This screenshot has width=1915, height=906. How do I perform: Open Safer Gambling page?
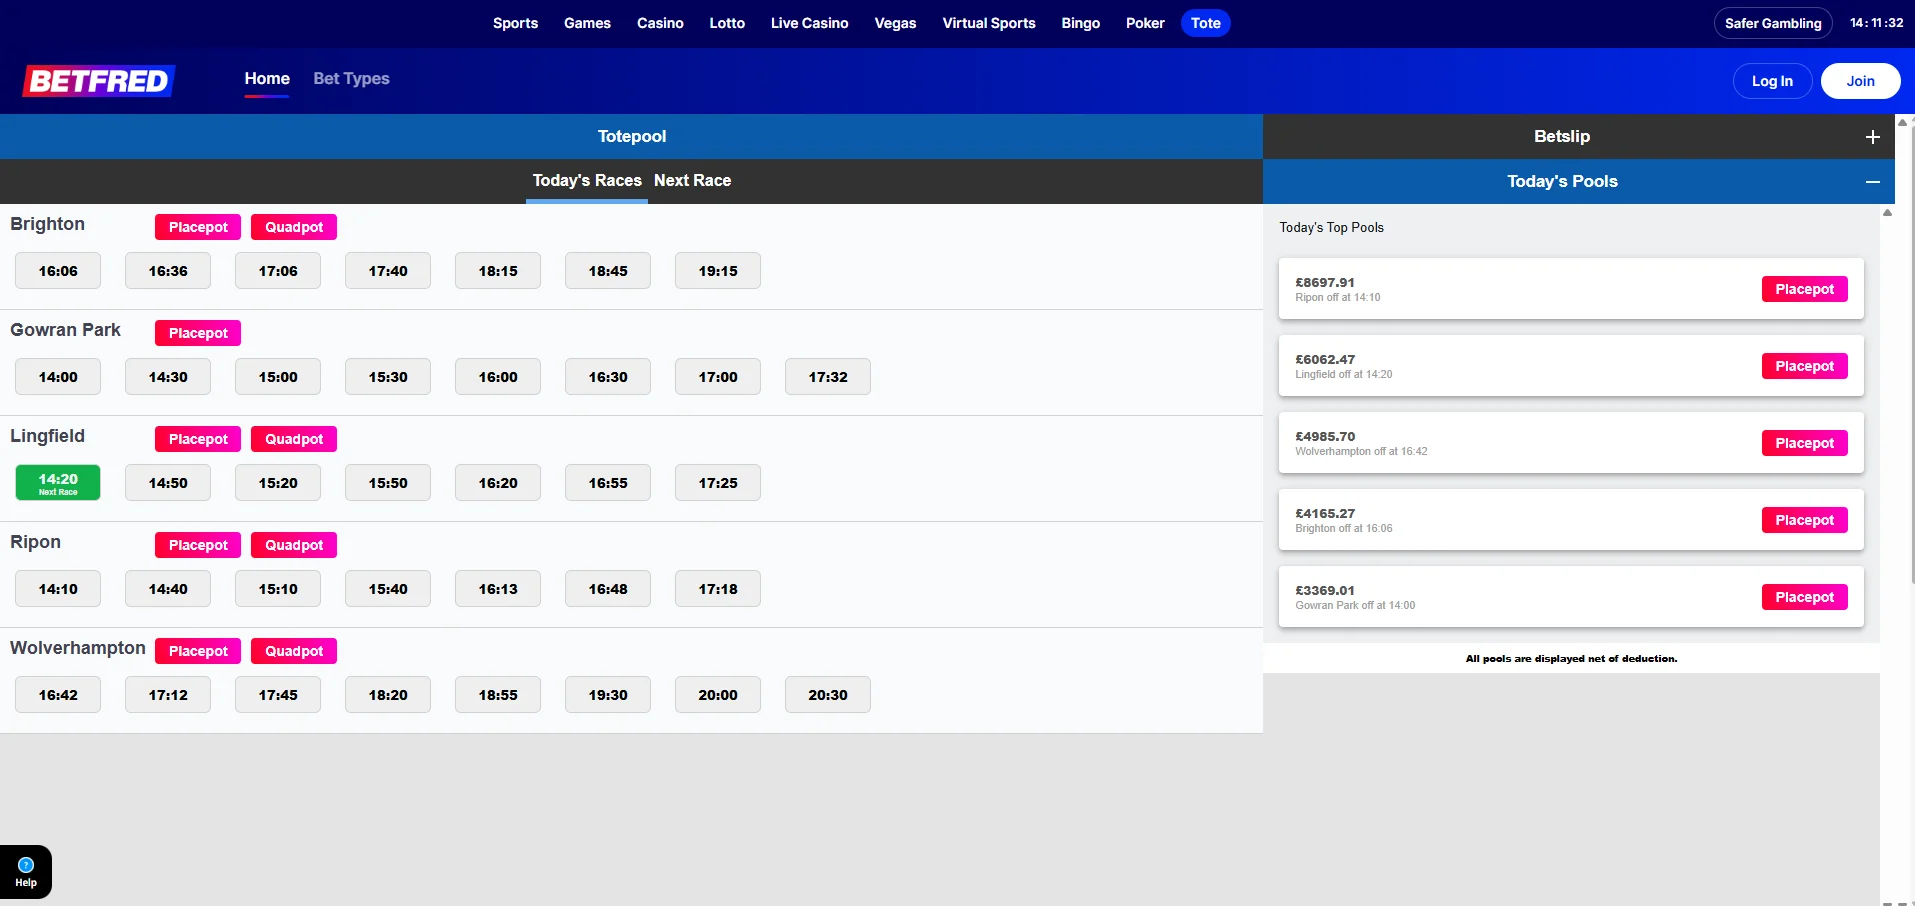tap(1773, 23)
